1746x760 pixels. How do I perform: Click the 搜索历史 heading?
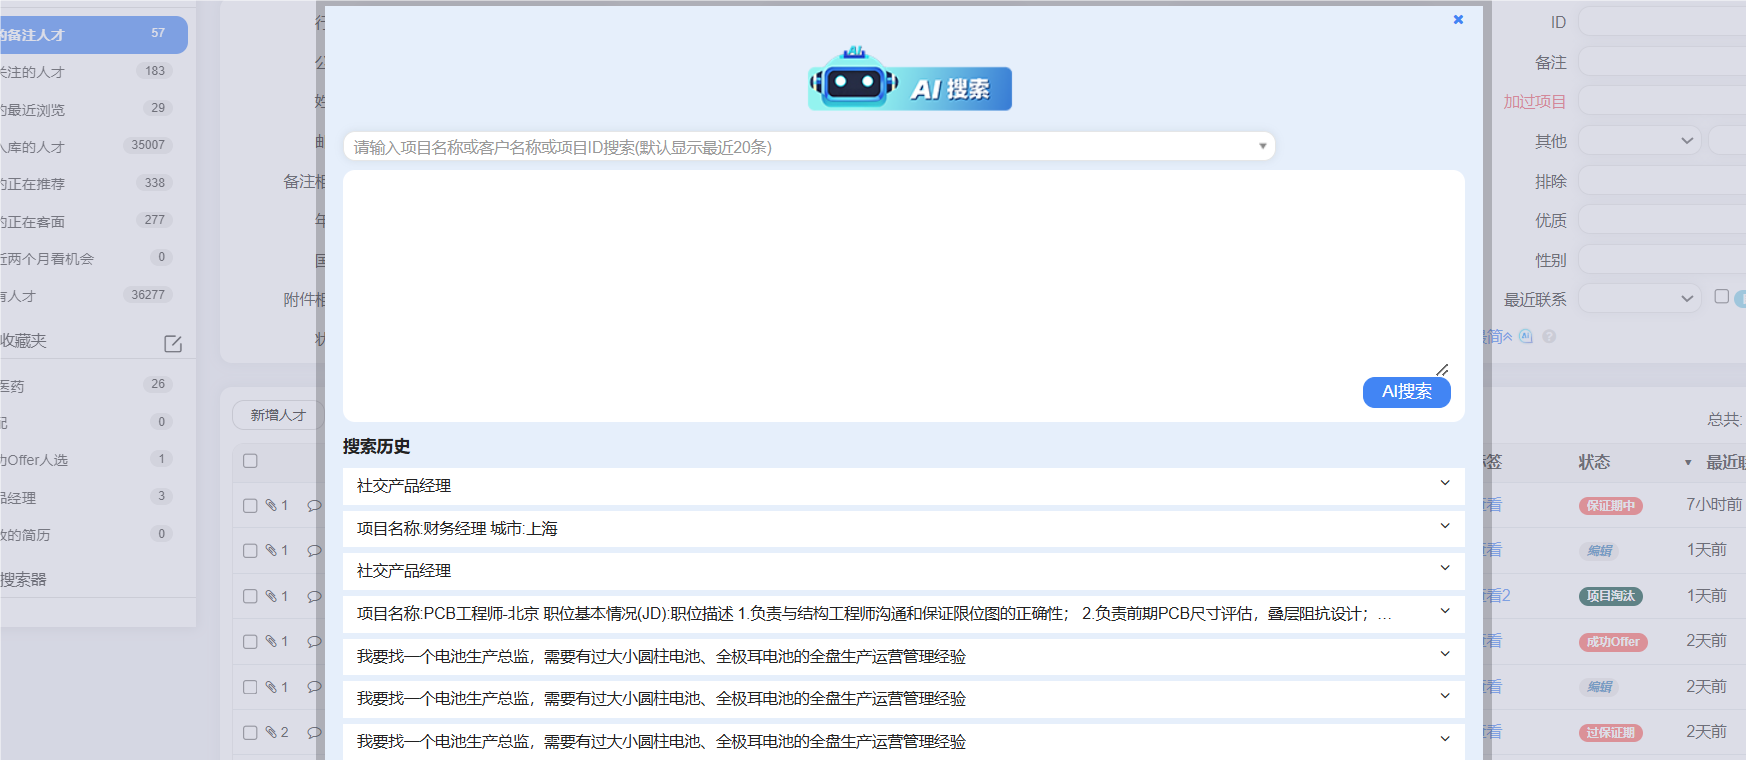coord(376,446)
